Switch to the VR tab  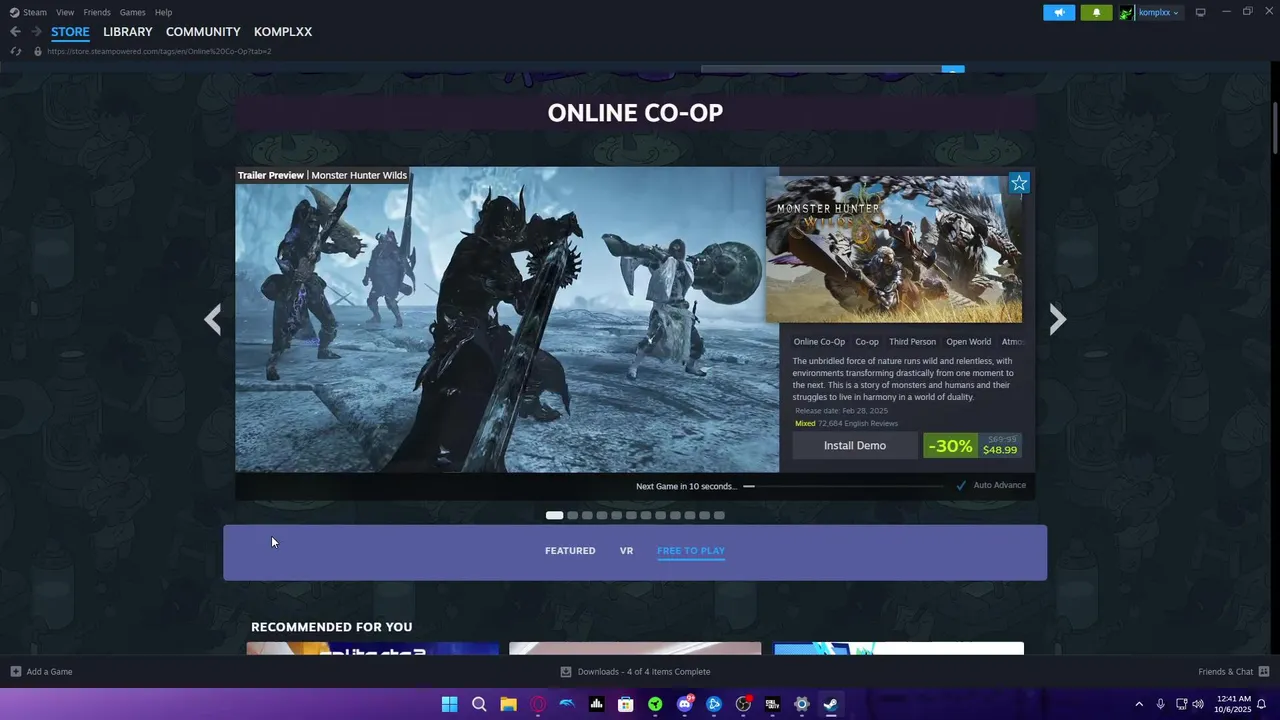coord(626,551)
